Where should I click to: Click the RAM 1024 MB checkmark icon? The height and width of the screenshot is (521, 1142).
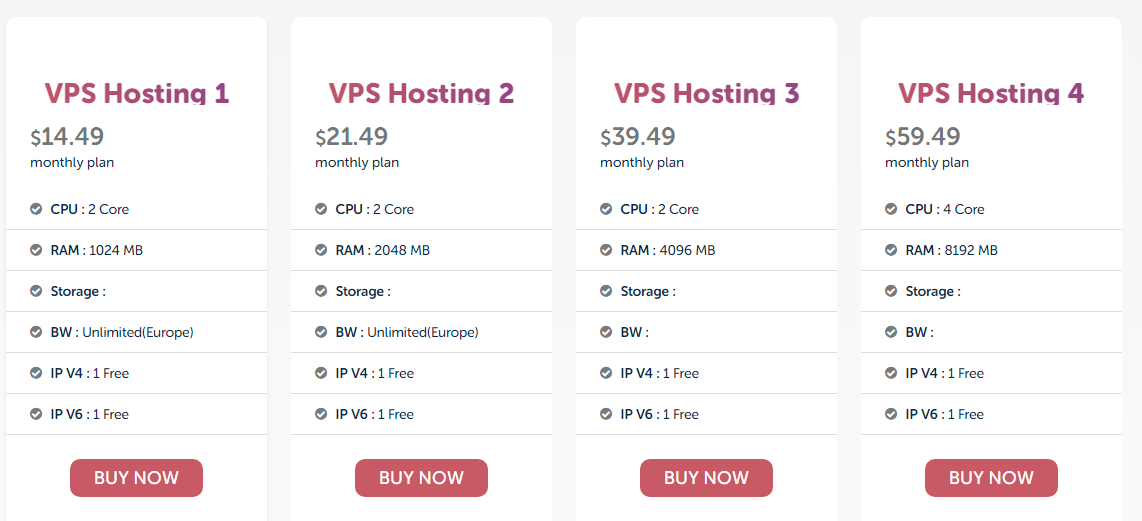tap(36, 250)
